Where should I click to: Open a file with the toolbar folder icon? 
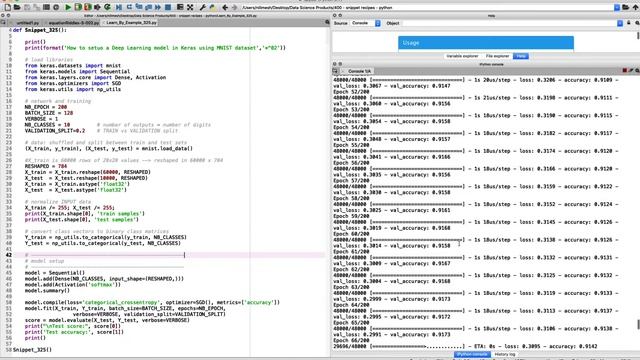(x=17, y=7)
